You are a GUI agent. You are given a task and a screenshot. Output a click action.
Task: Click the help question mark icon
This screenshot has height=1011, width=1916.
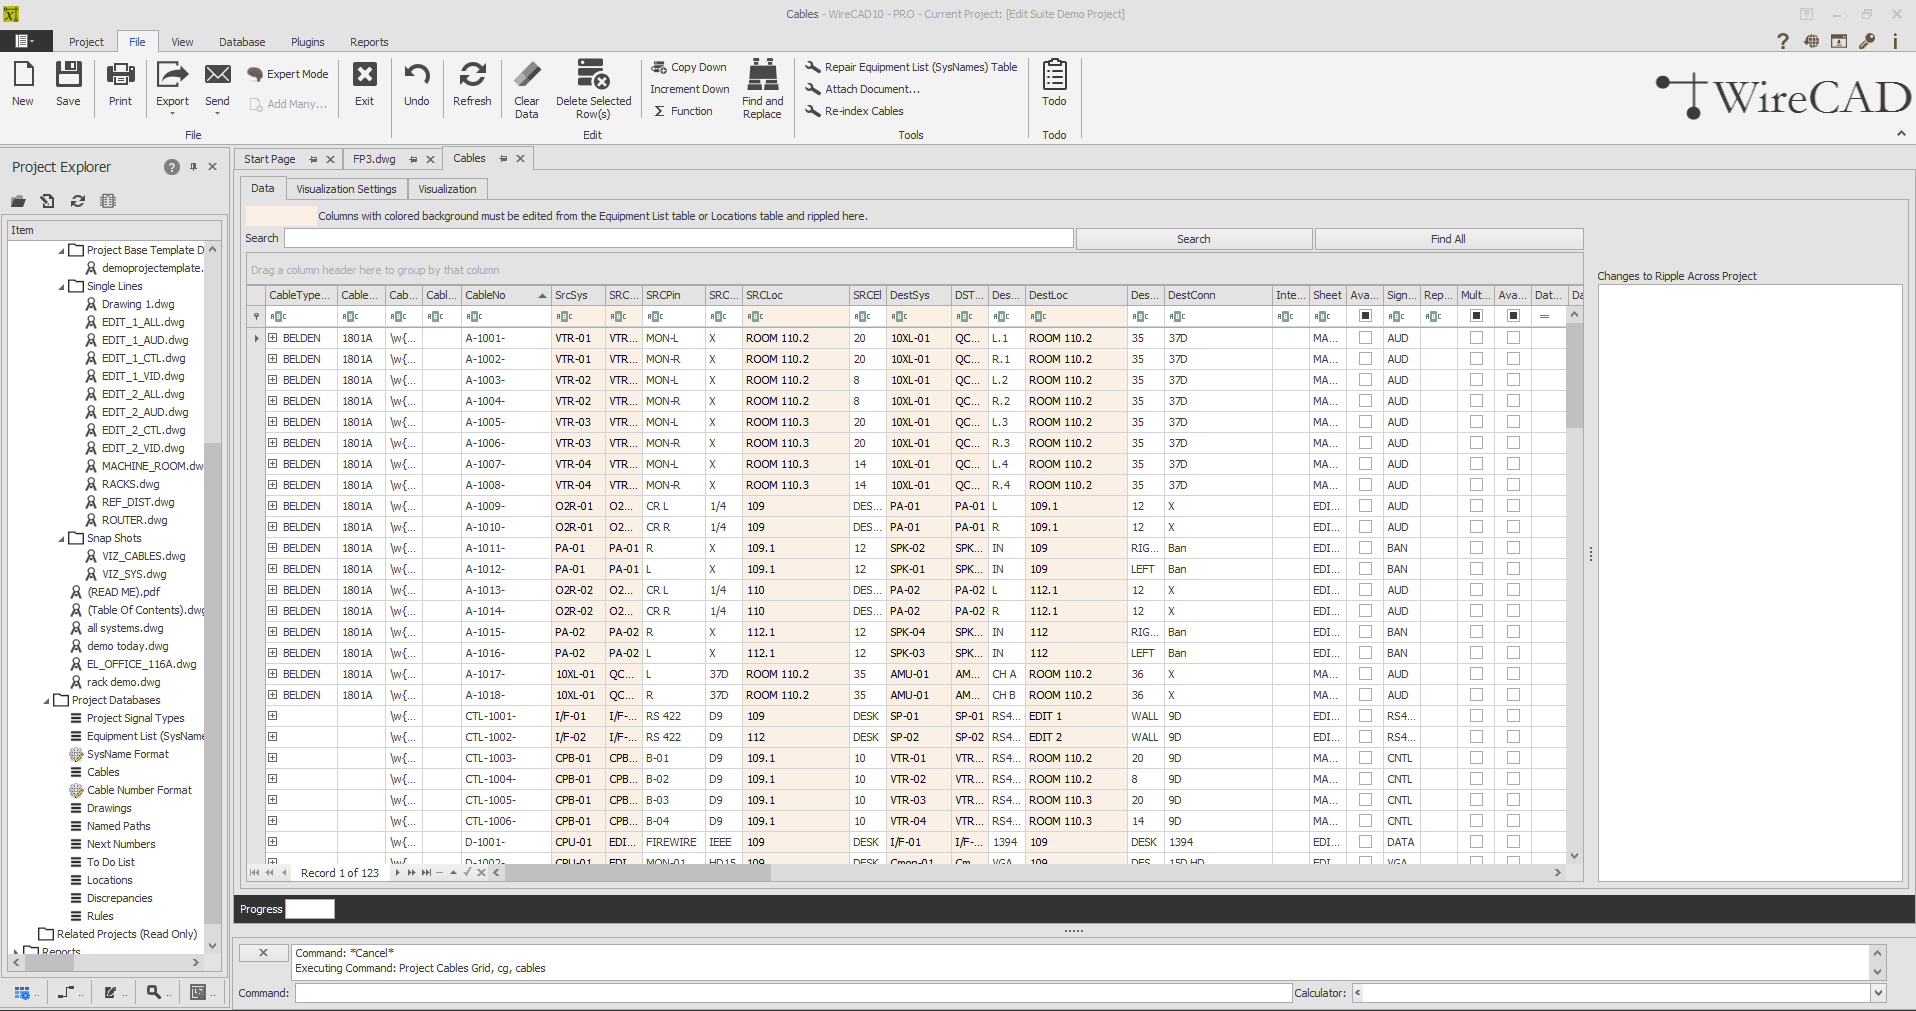(x=1782, y=41)
